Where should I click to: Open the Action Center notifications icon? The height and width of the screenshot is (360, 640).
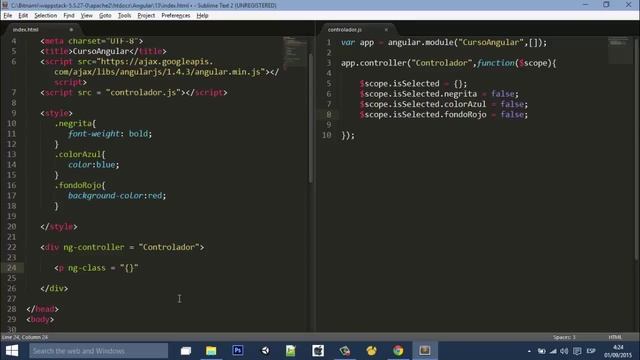(x=577, y=351)
